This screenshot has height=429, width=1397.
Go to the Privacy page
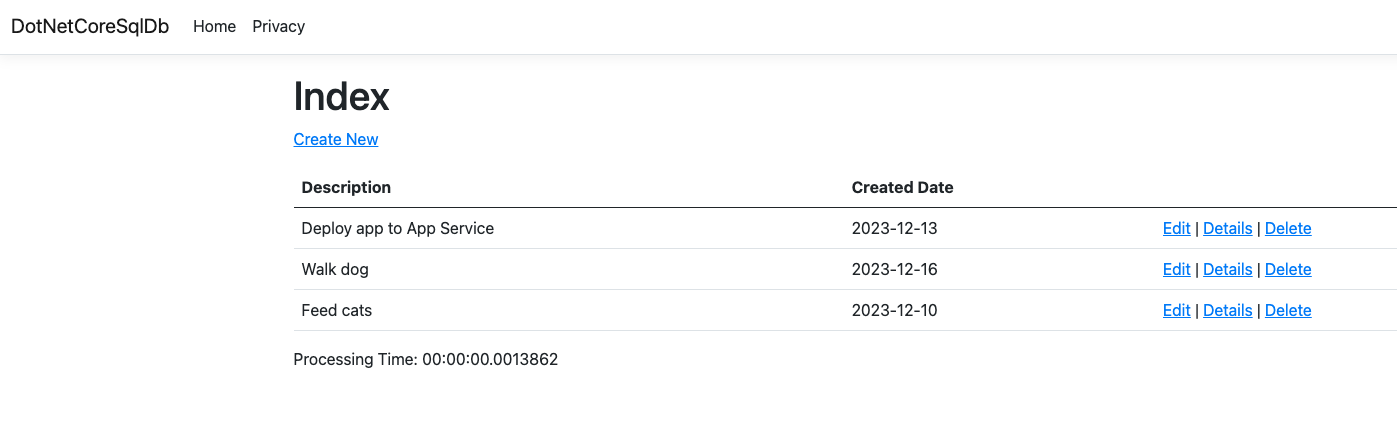278,26
